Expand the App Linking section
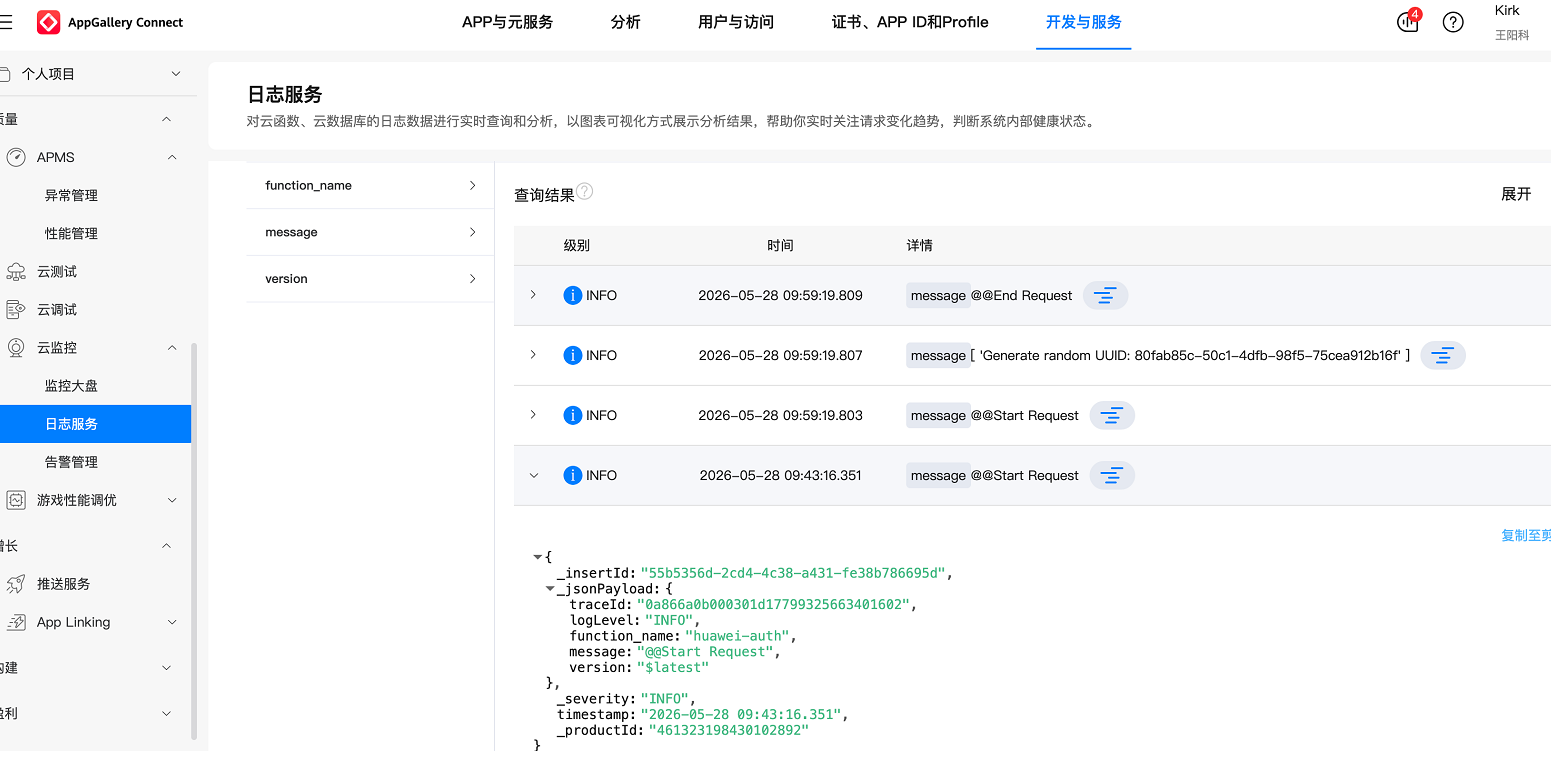 tap(172, 622)
